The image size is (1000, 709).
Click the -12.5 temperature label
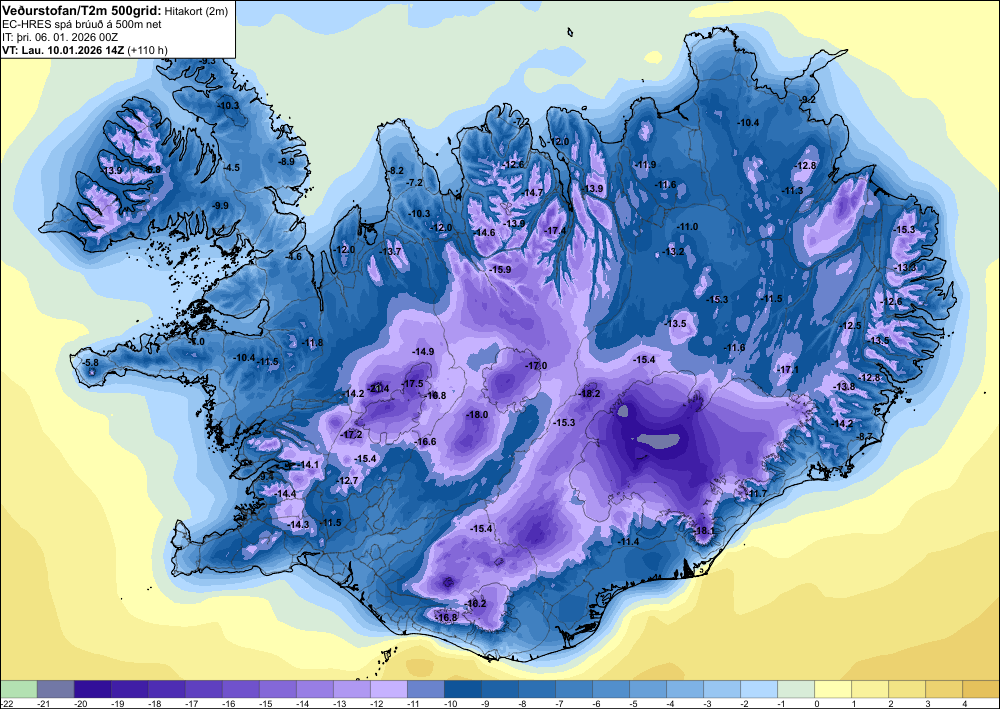[x=850, y=325]
